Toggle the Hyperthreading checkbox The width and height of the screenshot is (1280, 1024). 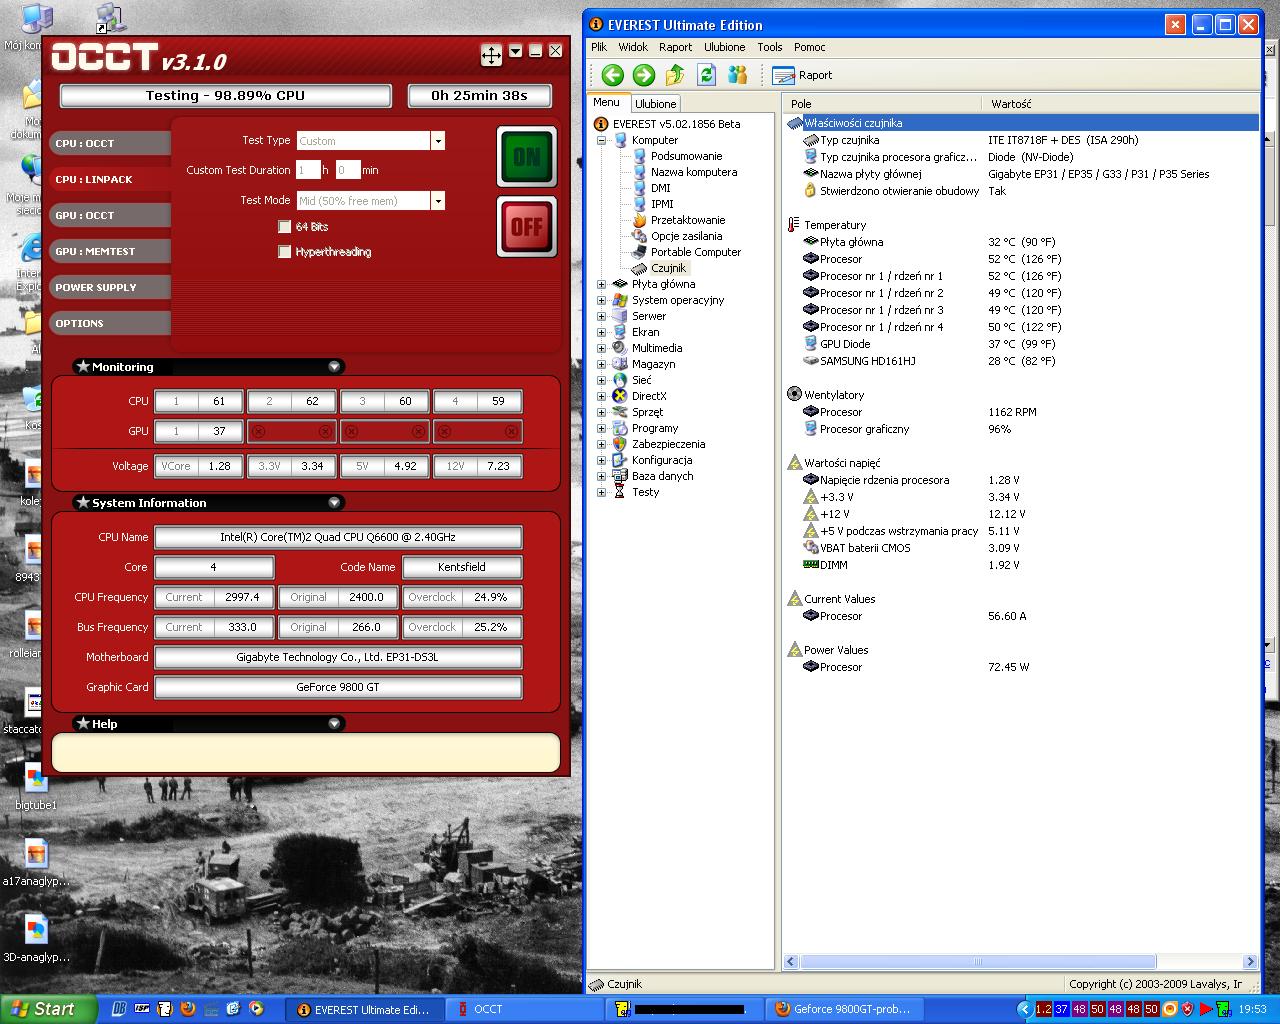pos(285,252)
